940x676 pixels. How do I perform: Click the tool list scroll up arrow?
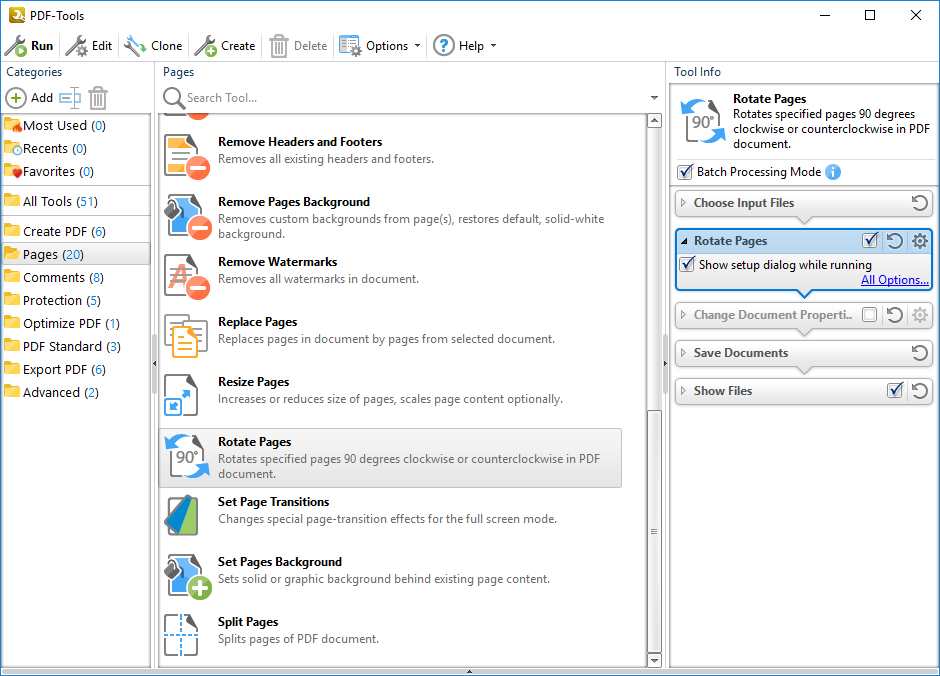(655, 120)
